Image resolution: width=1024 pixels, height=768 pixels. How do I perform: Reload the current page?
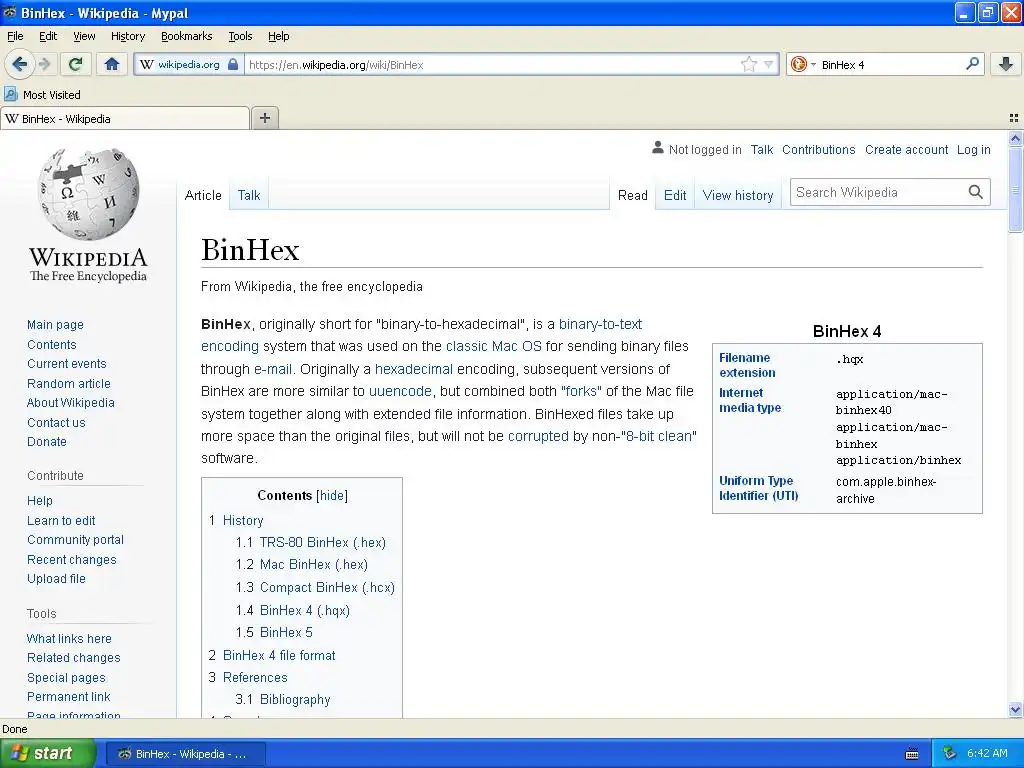[x=76, y=64]
